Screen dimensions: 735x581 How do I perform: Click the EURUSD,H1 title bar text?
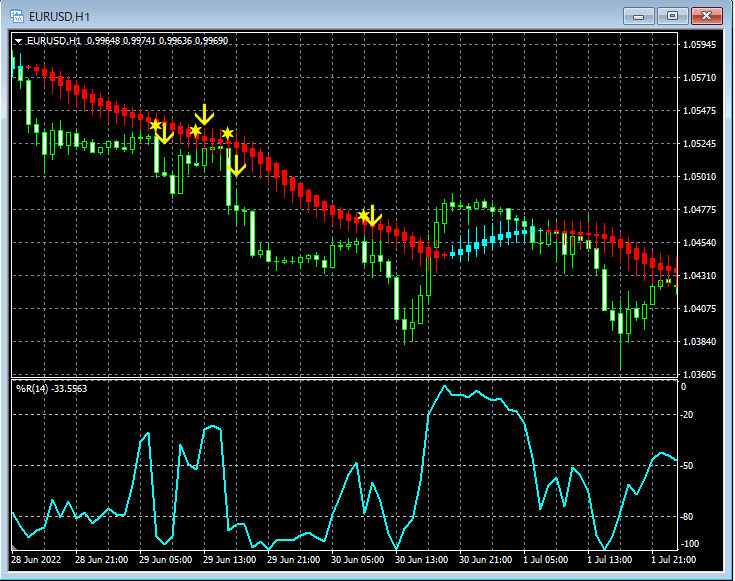click(x=59, y=17)
